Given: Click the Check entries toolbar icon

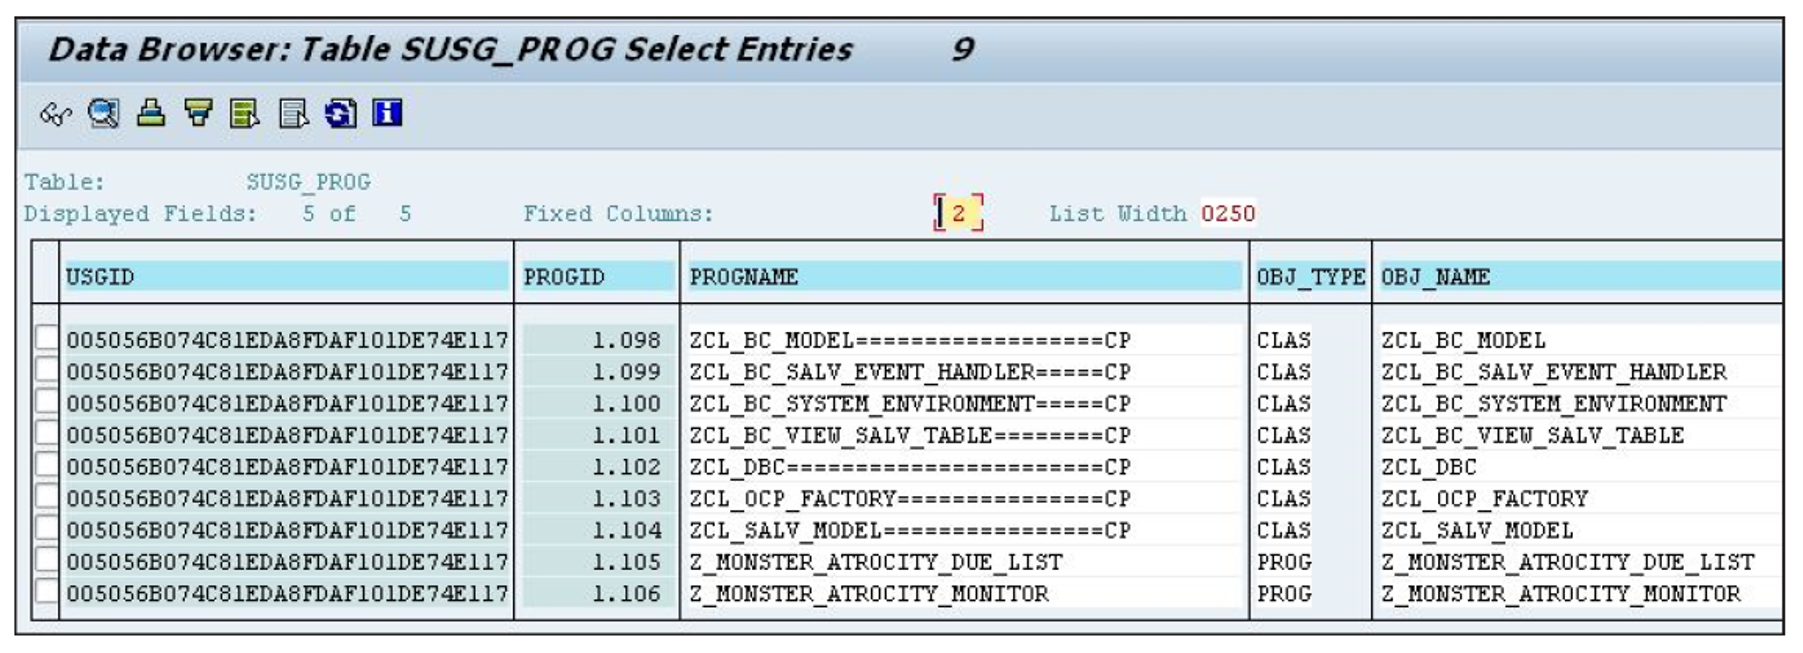Looking at the screenshot, I should coord(102,115).
